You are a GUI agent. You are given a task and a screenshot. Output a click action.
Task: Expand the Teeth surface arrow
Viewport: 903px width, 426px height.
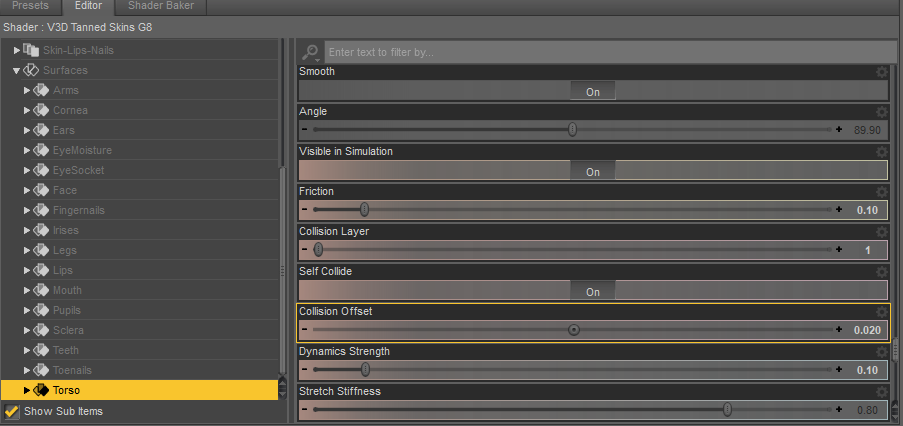[26, 350]
